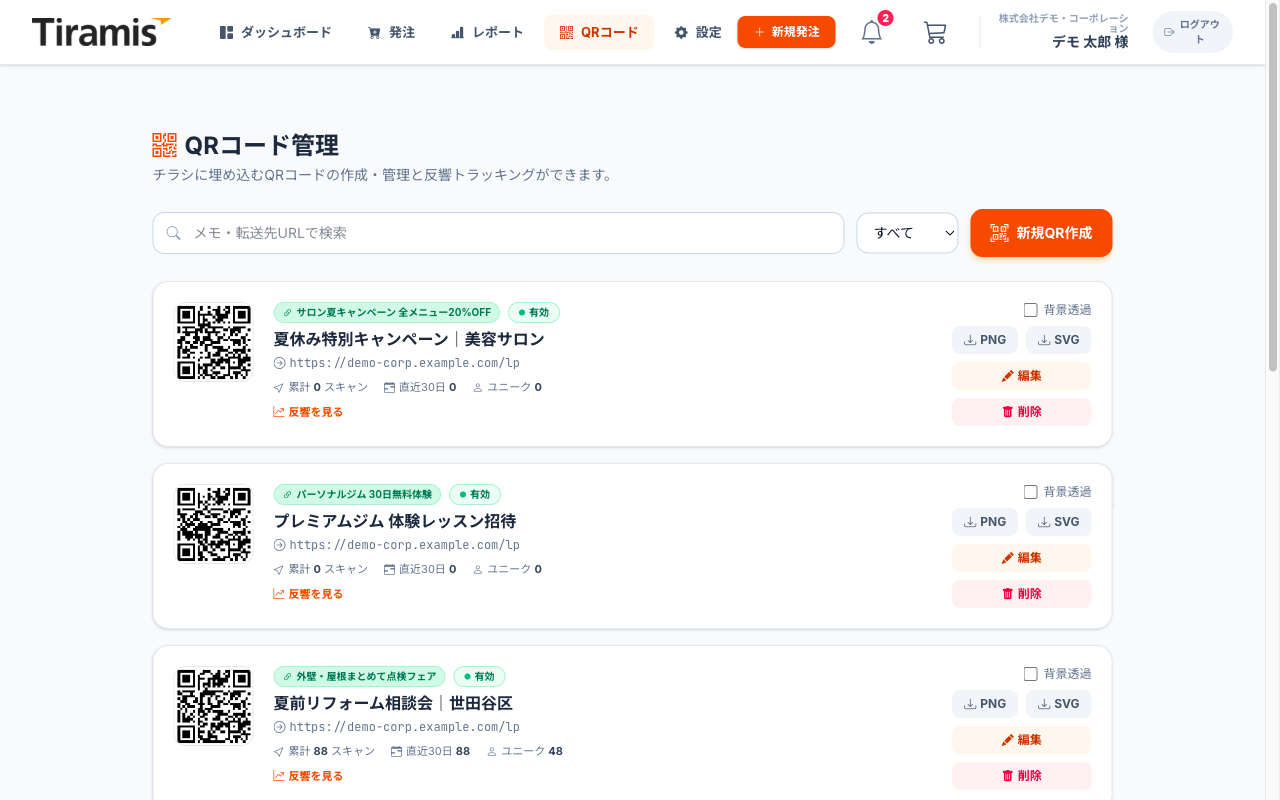Enable 背景透過 for 夏前リフォーム相談会
1280x800 pixels.
click(x=1031, y=674)
